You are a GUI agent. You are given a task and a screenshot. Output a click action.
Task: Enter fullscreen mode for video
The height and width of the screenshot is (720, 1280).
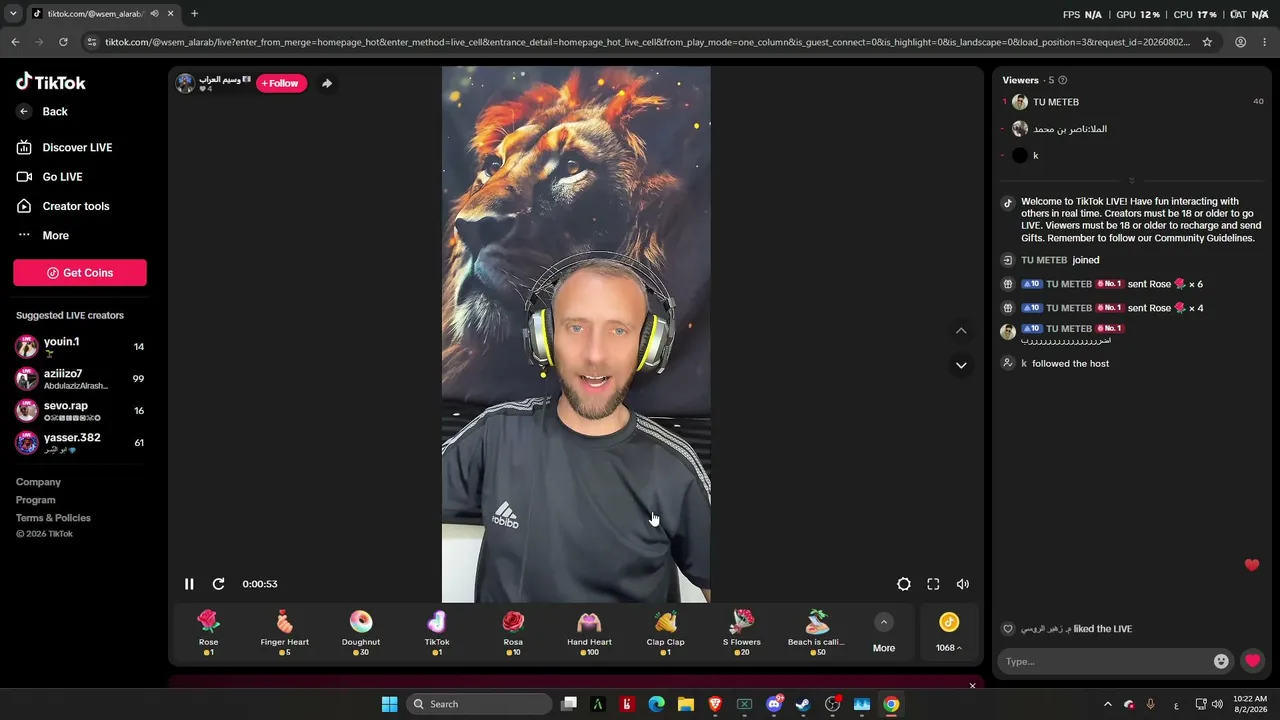coord(933,584)
